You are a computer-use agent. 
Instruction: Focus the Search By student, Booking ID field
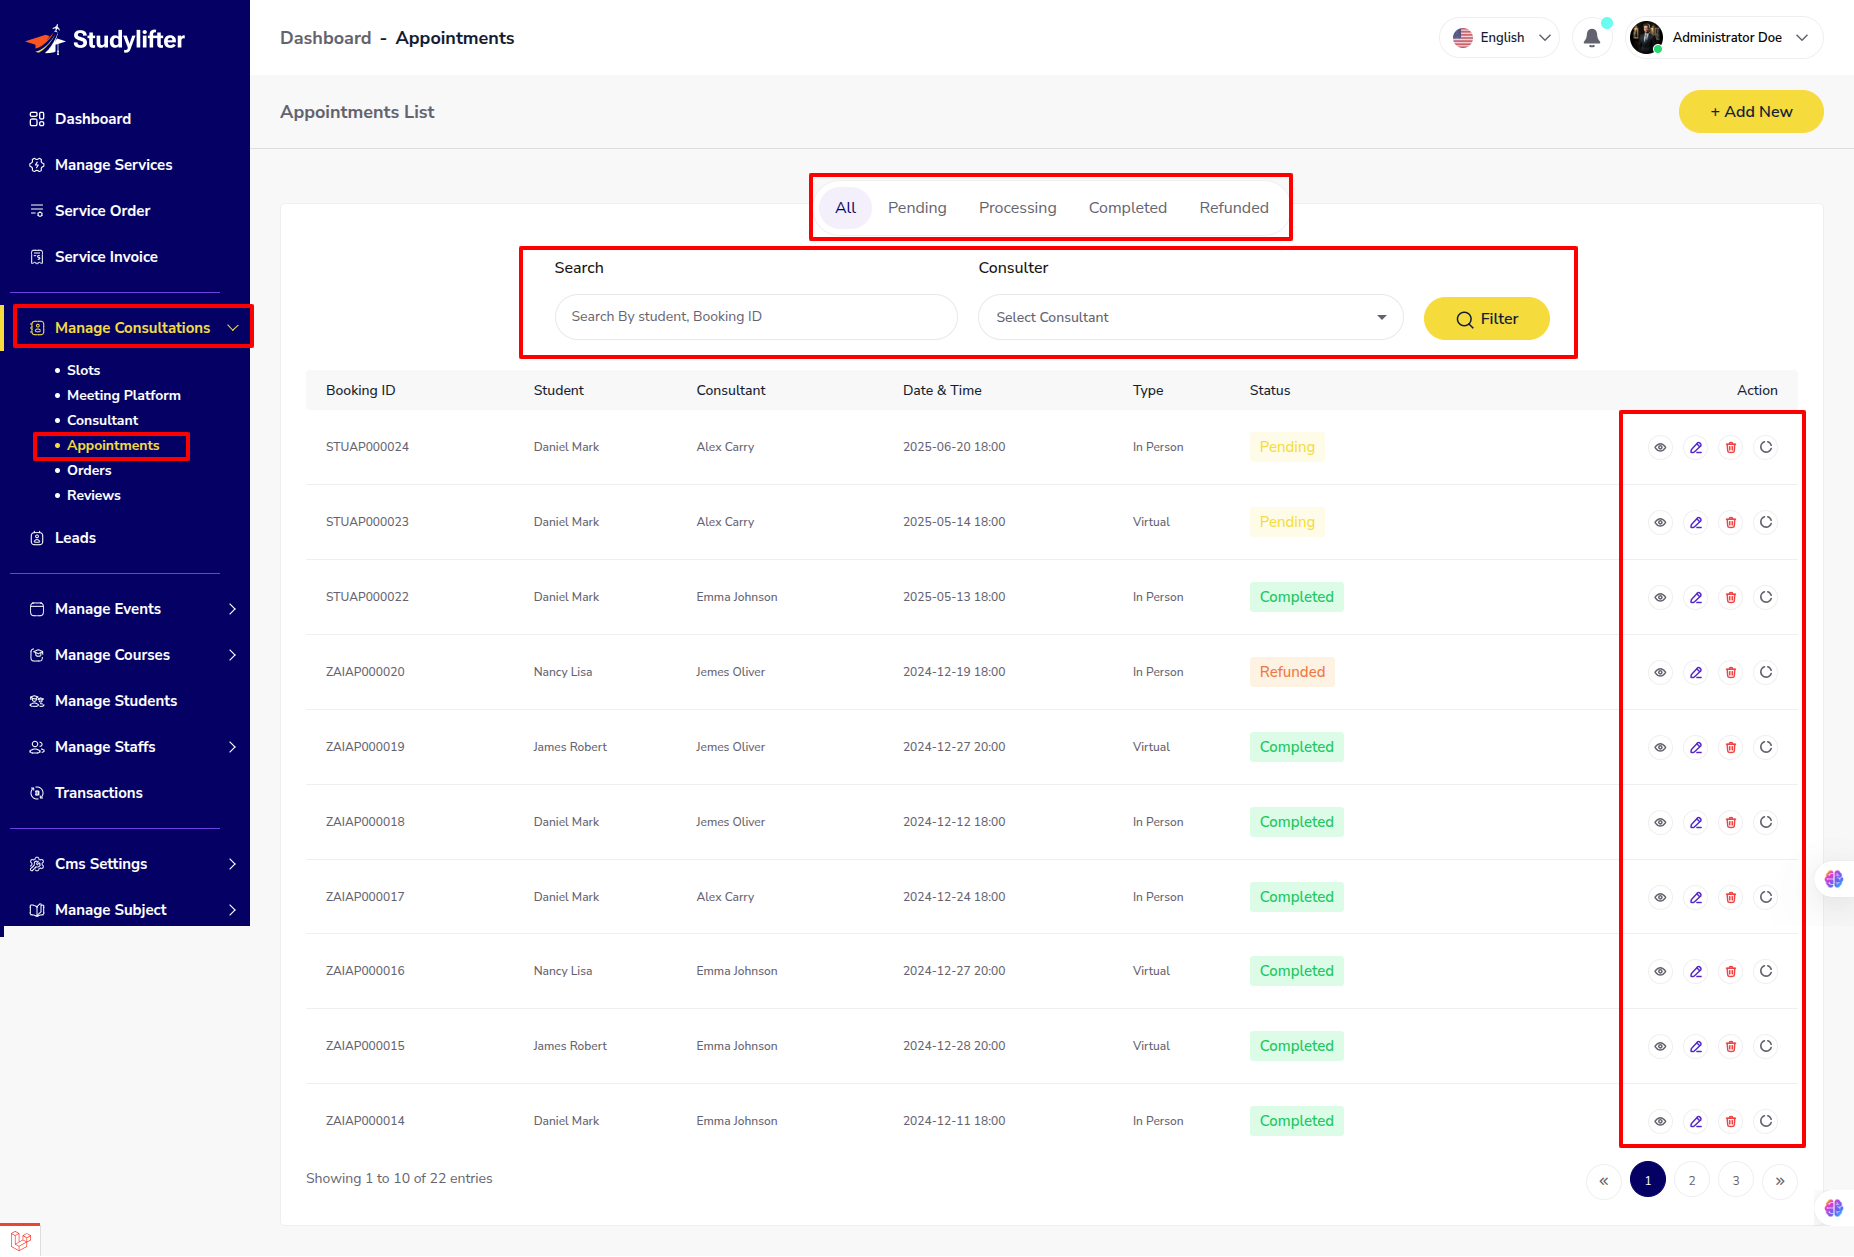pyautogui.click(x=756, y=317)
